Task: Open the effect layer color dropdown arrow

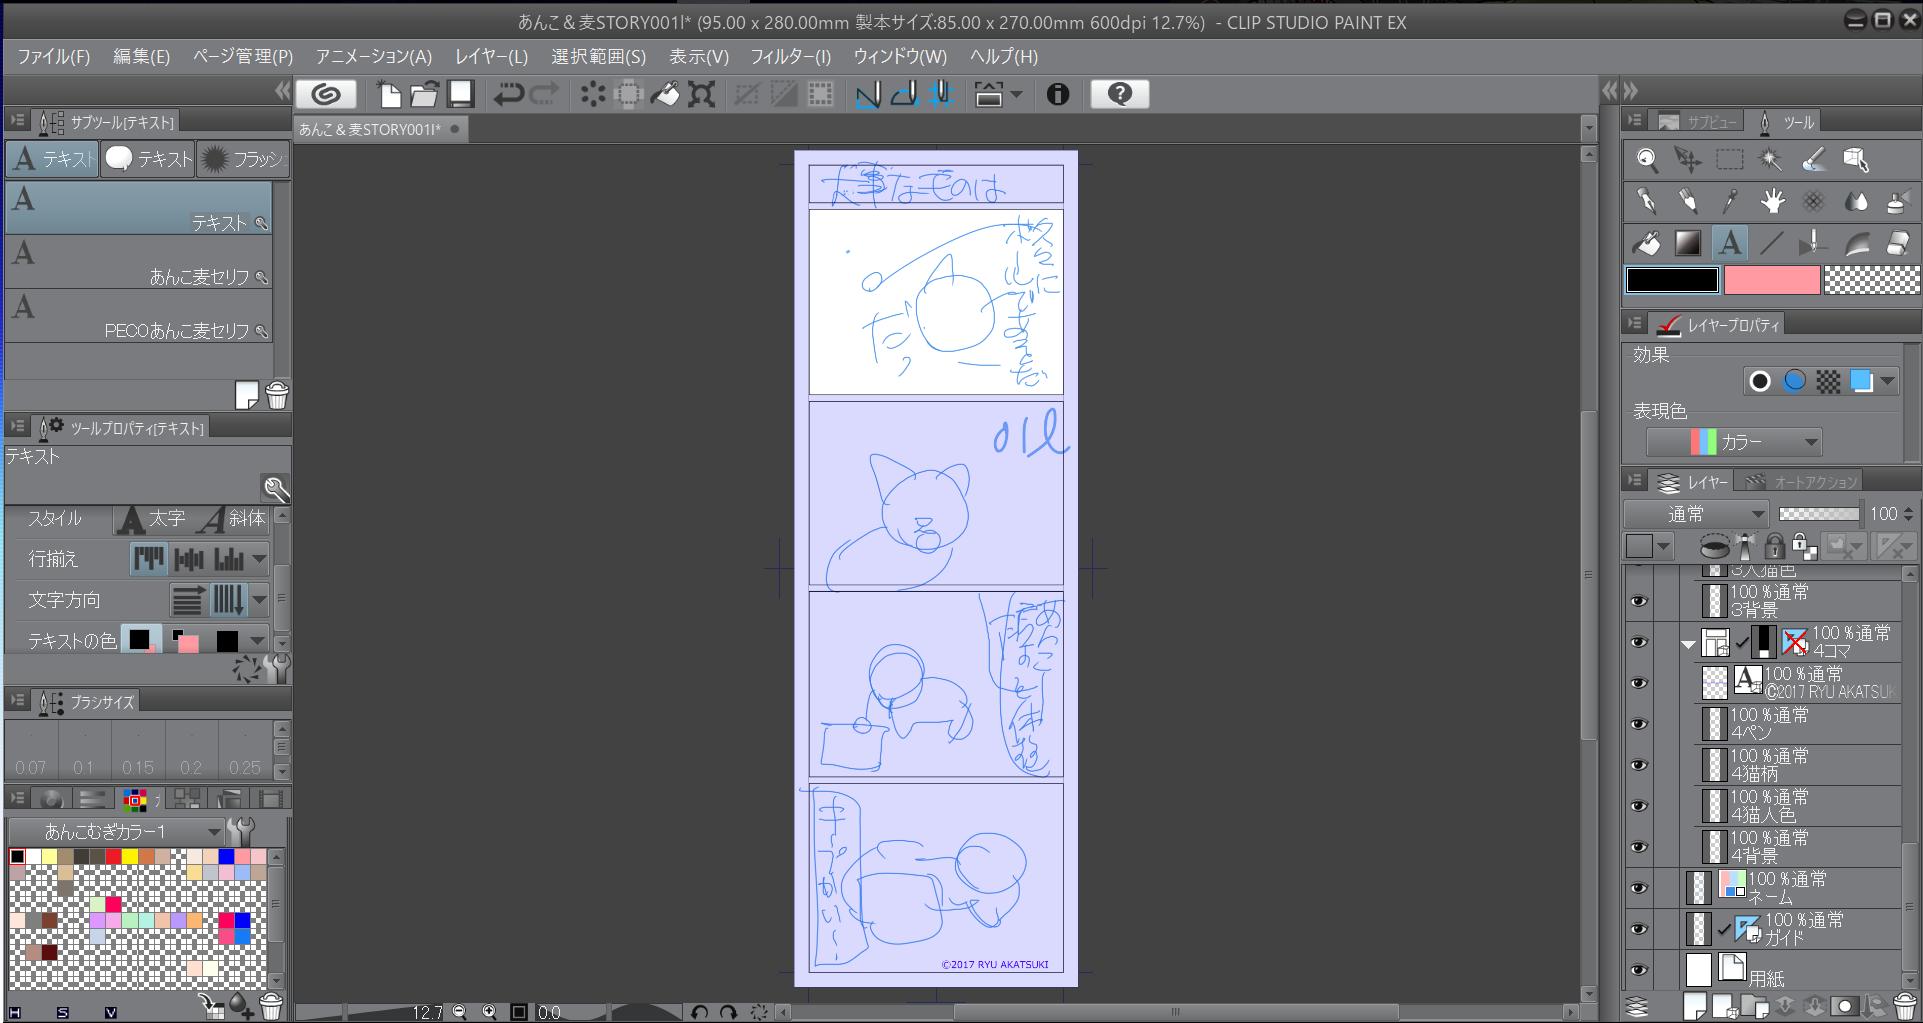Action: tap(1887, 381)
